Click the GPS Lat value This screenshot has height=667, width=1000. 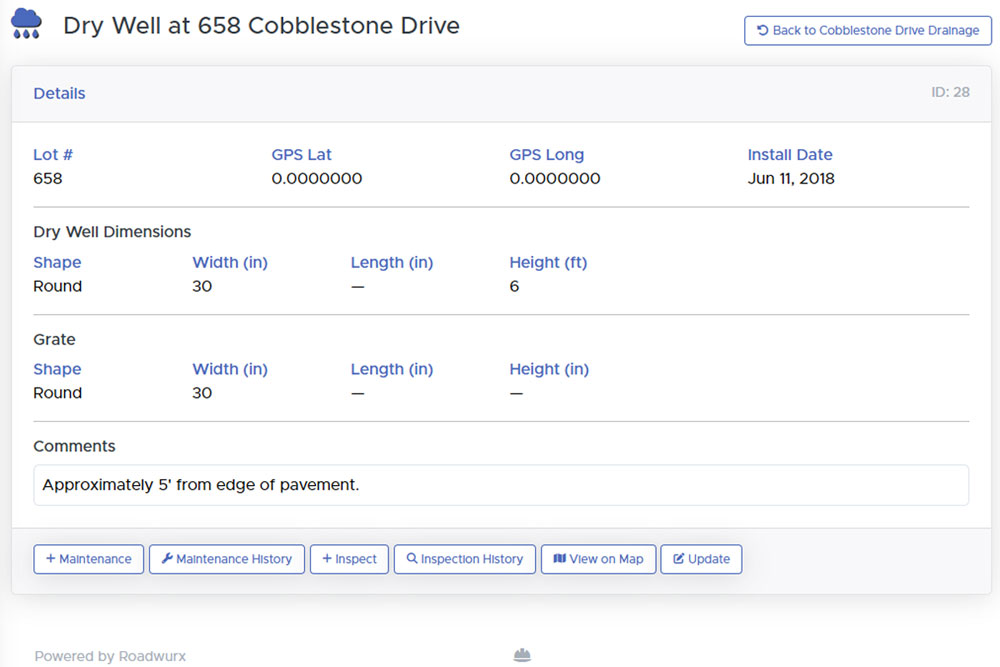click(x=316, y=179)
